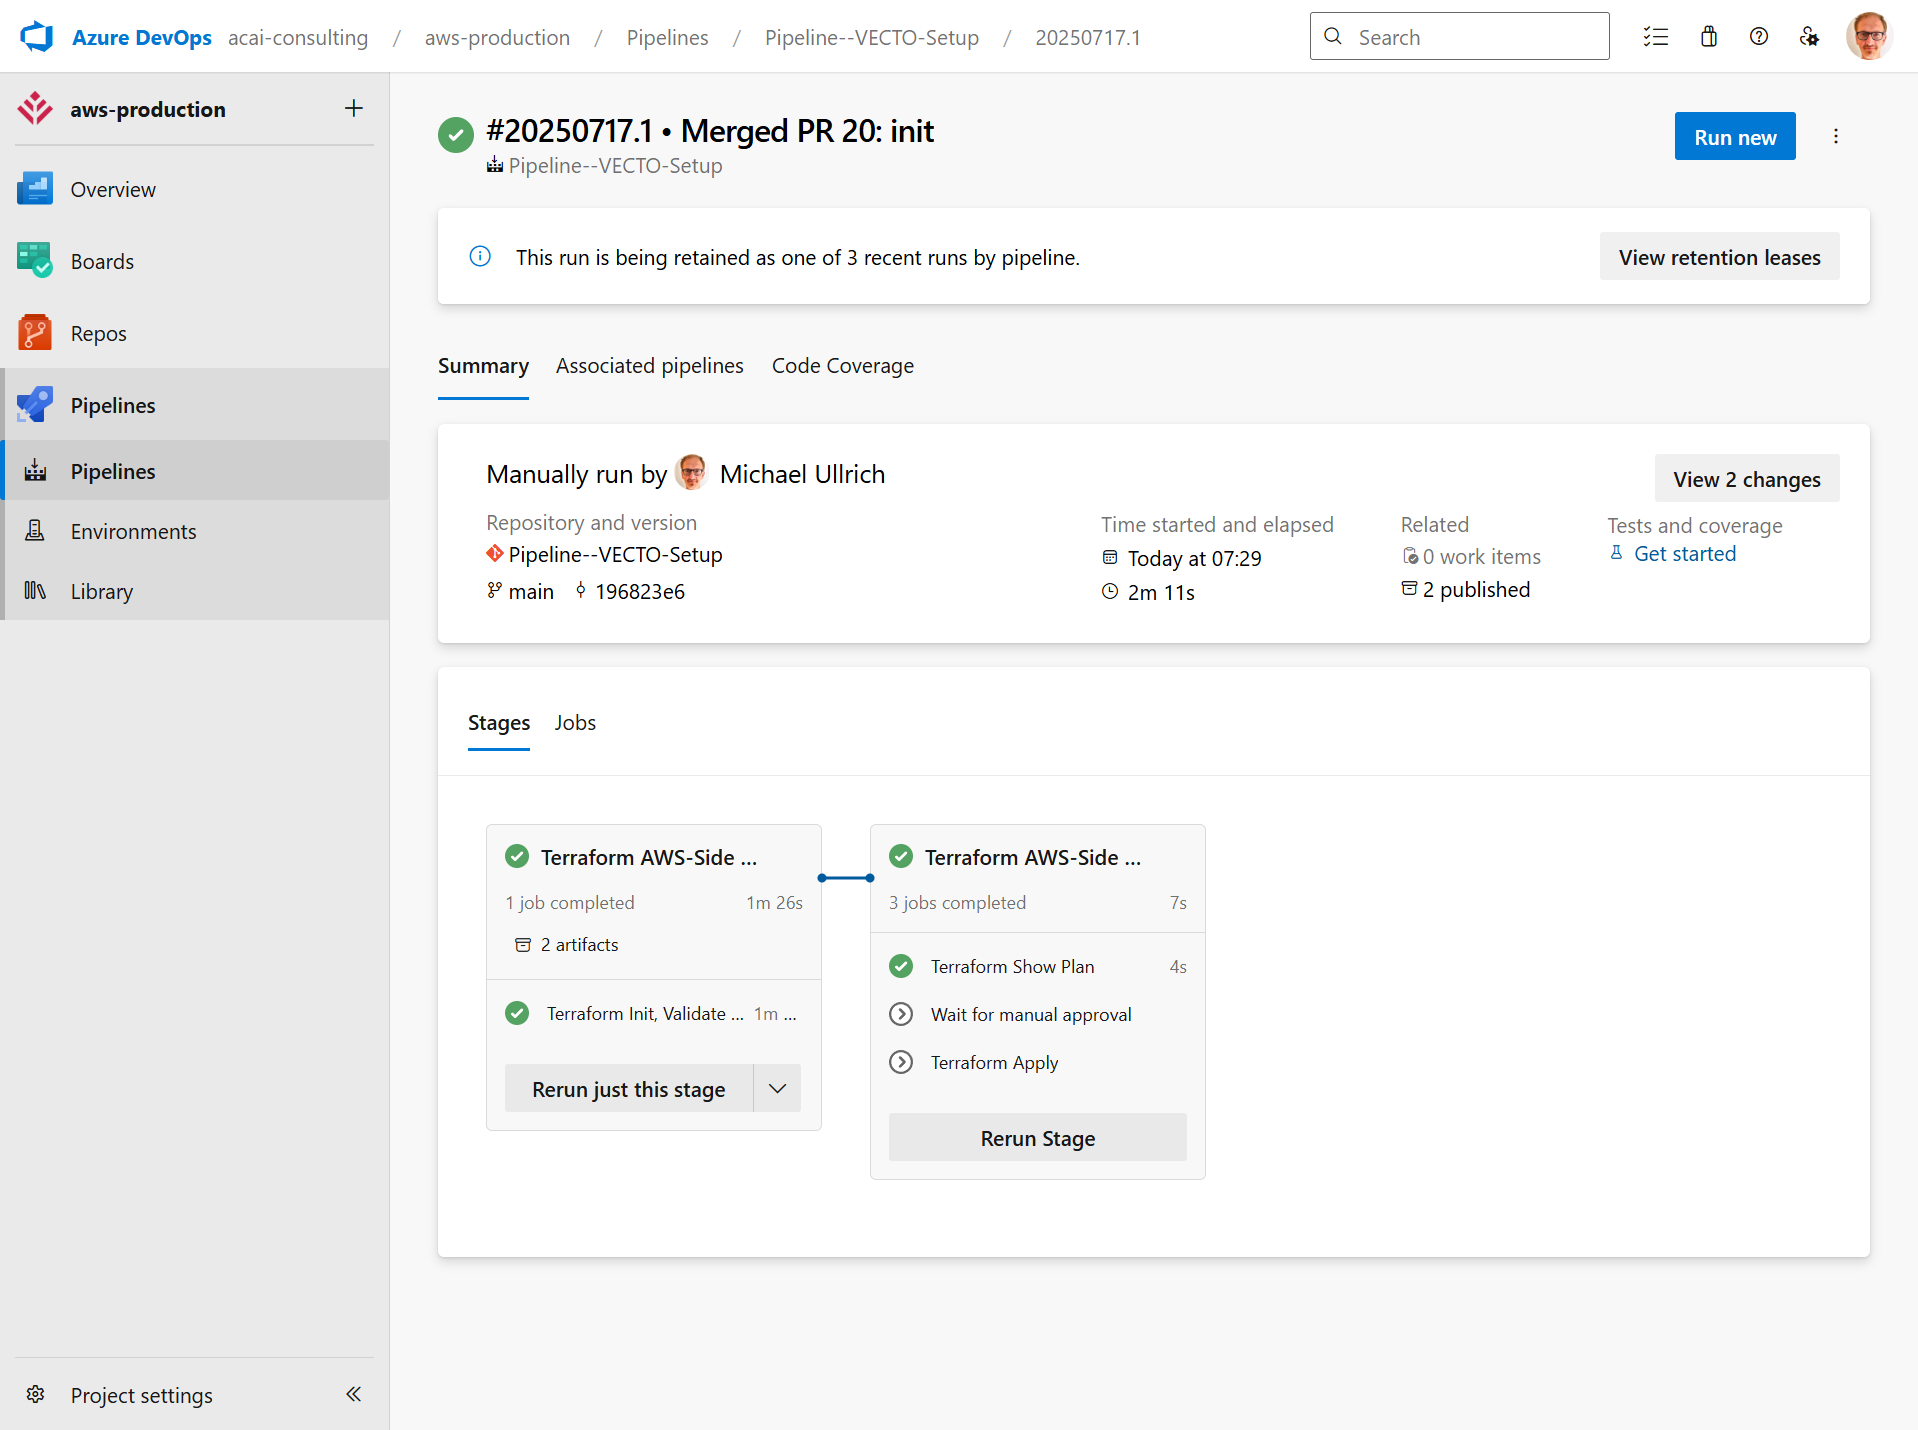Open Repos in the sidebar
The width and height of the screenshot is (1918, 1430).
195,333
